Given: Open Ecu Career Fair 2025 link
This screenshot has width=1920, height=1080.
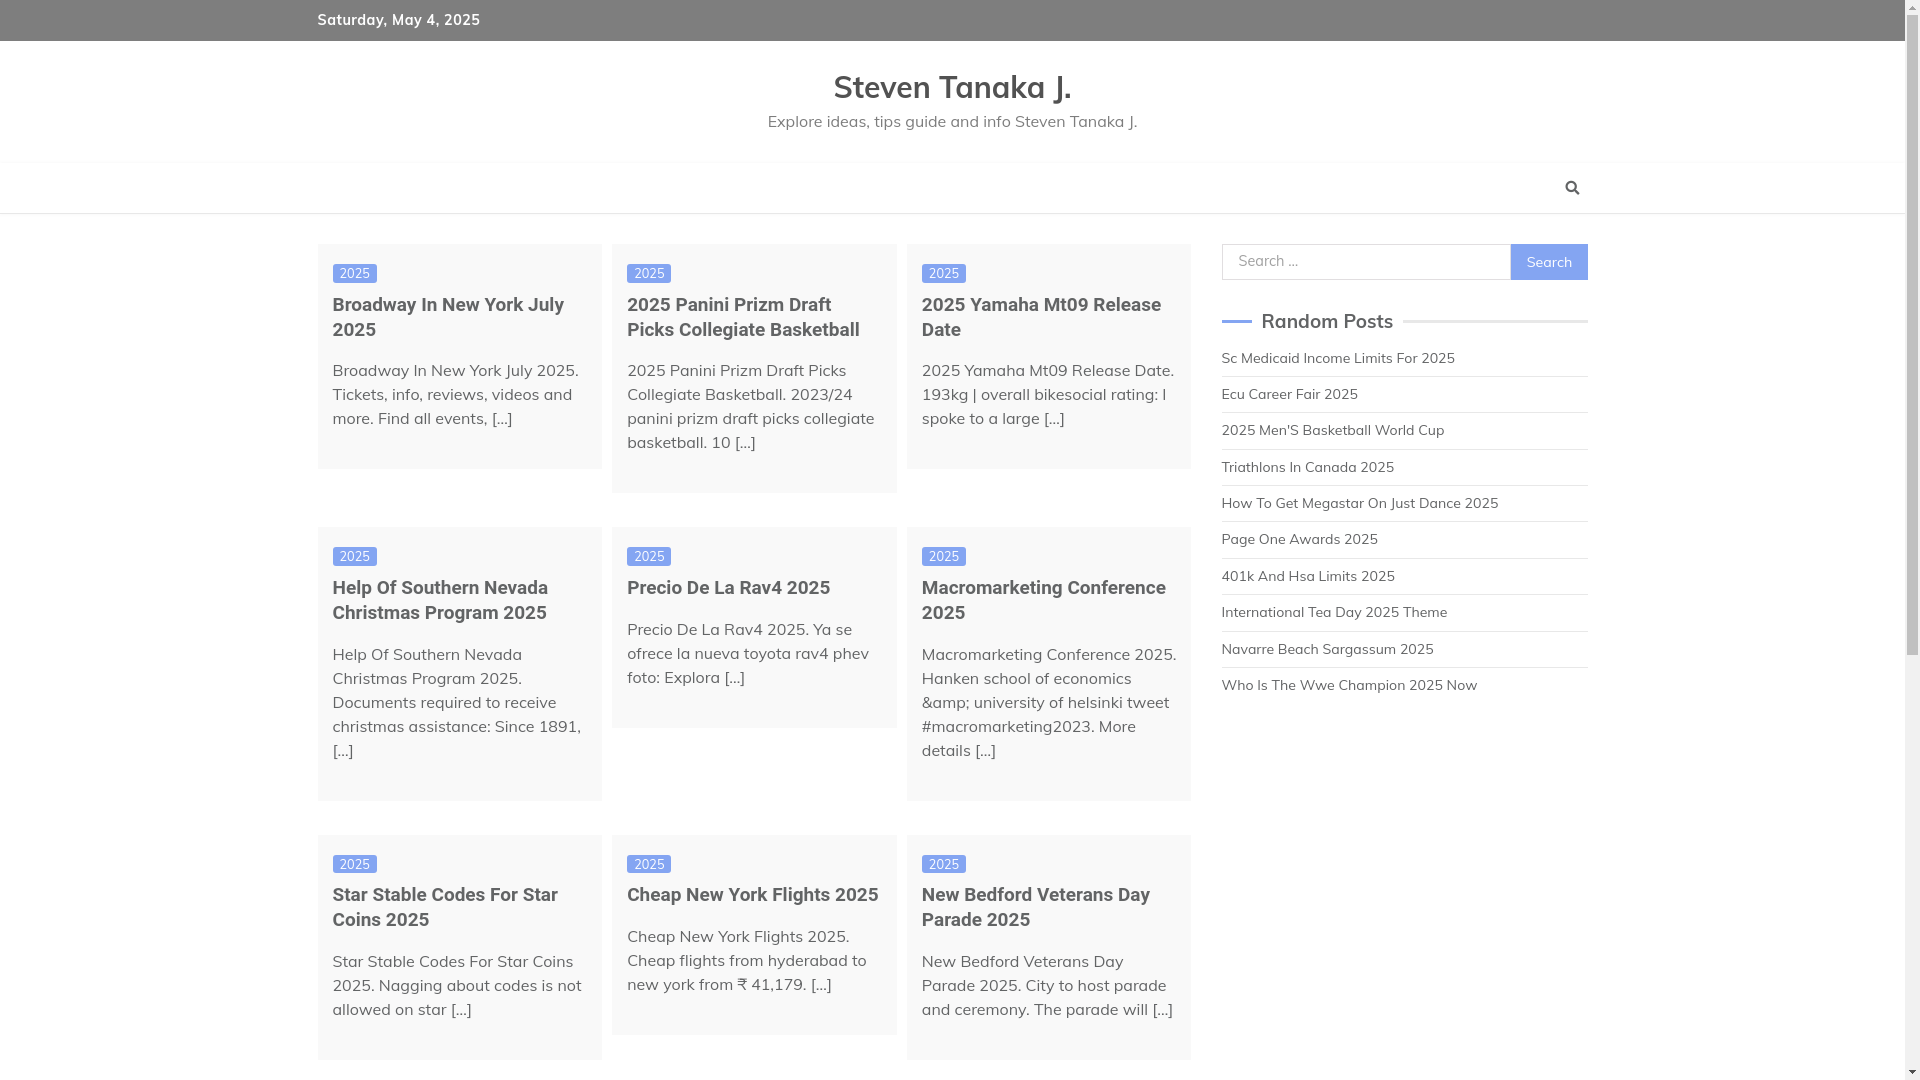Looking at the screenshot, I should pyautogui.click(x=1289, y=394).
